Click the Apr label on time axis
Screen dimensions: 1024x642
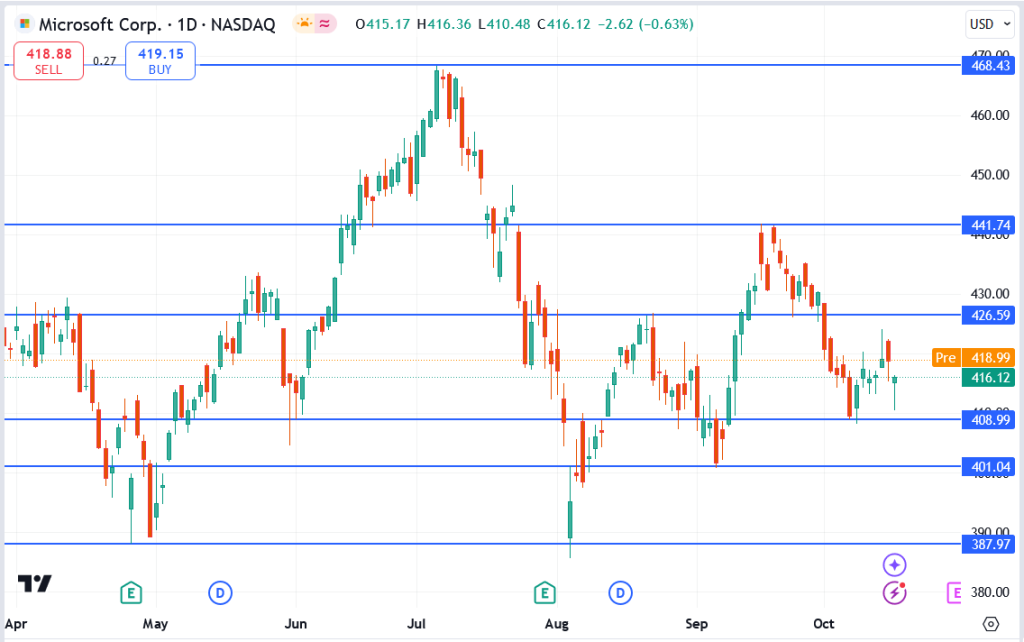click(x=16, y=624)
